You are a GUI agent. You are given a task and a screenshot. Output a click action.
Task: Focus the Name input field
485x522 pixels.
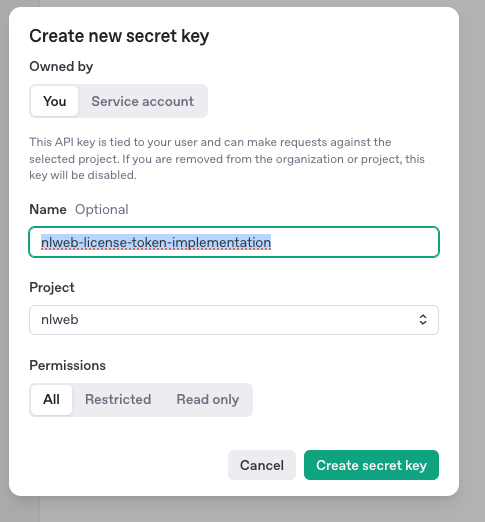coord(234,242)
